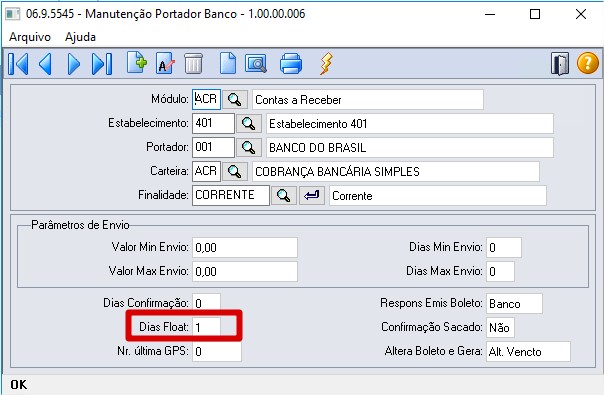The height and width of the screenshot is (395, 604).
Task: Close the Manutenção Portador Banco window
Action: point(581,14)
